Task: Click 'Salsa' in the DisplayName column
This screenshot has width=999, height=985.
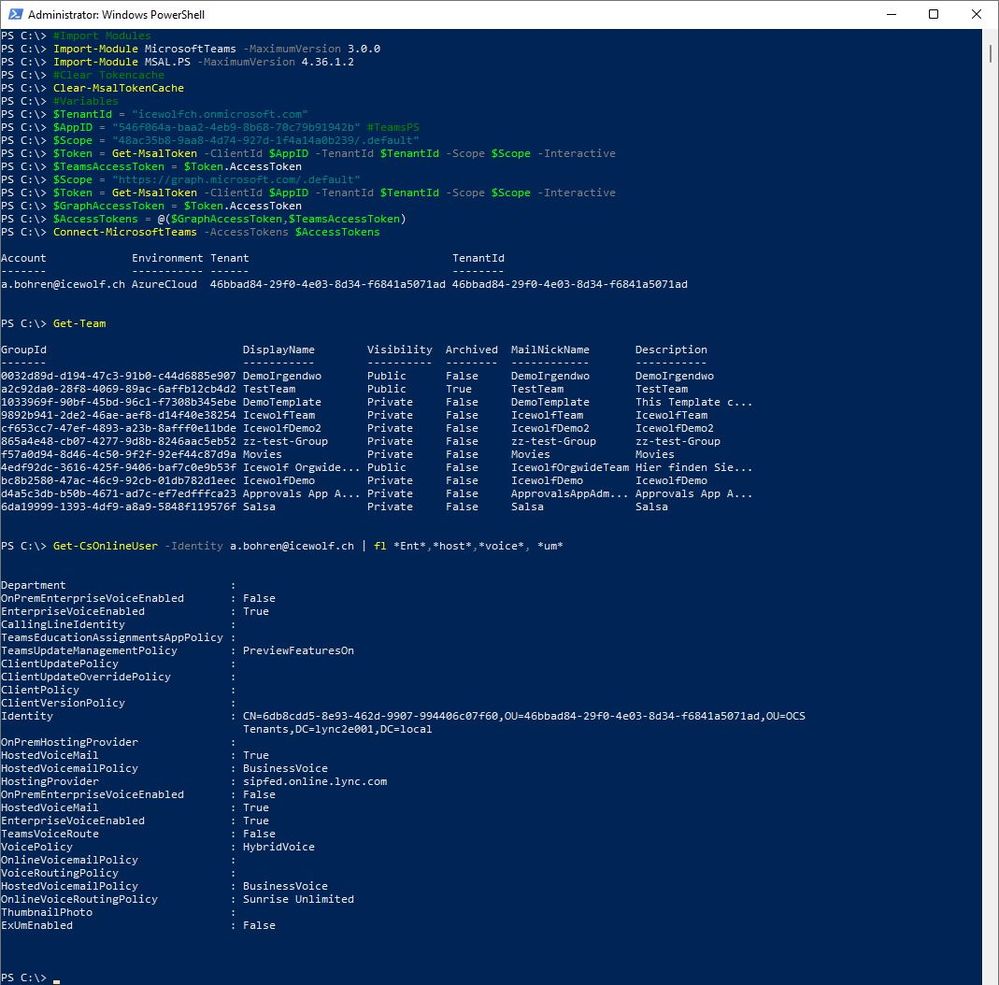Action: (x=259, y=507)
